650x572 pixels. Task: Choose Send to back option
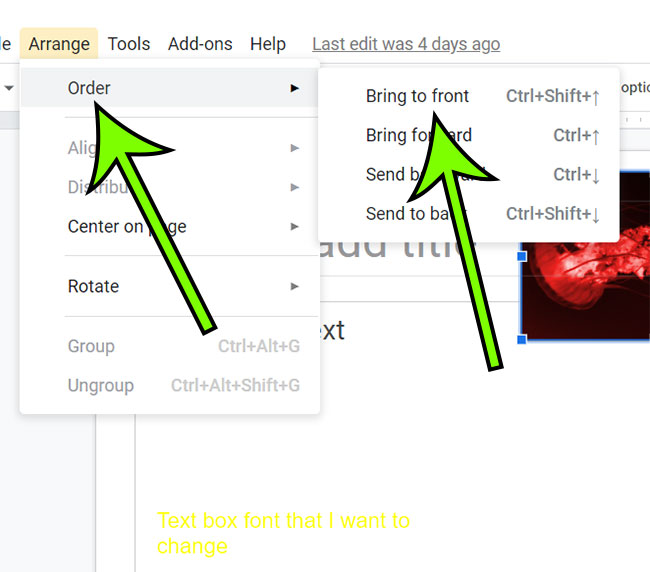coord(468,214)
